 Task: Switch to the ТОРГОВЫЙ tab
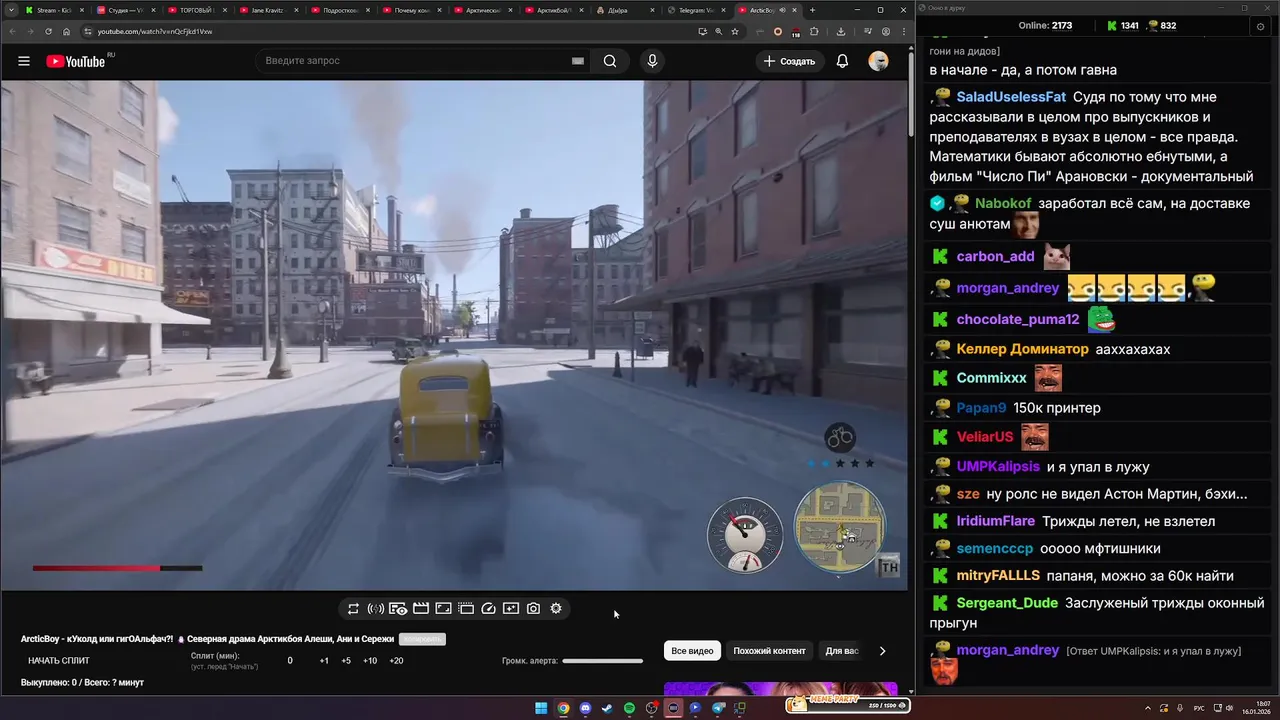point(196,10)
